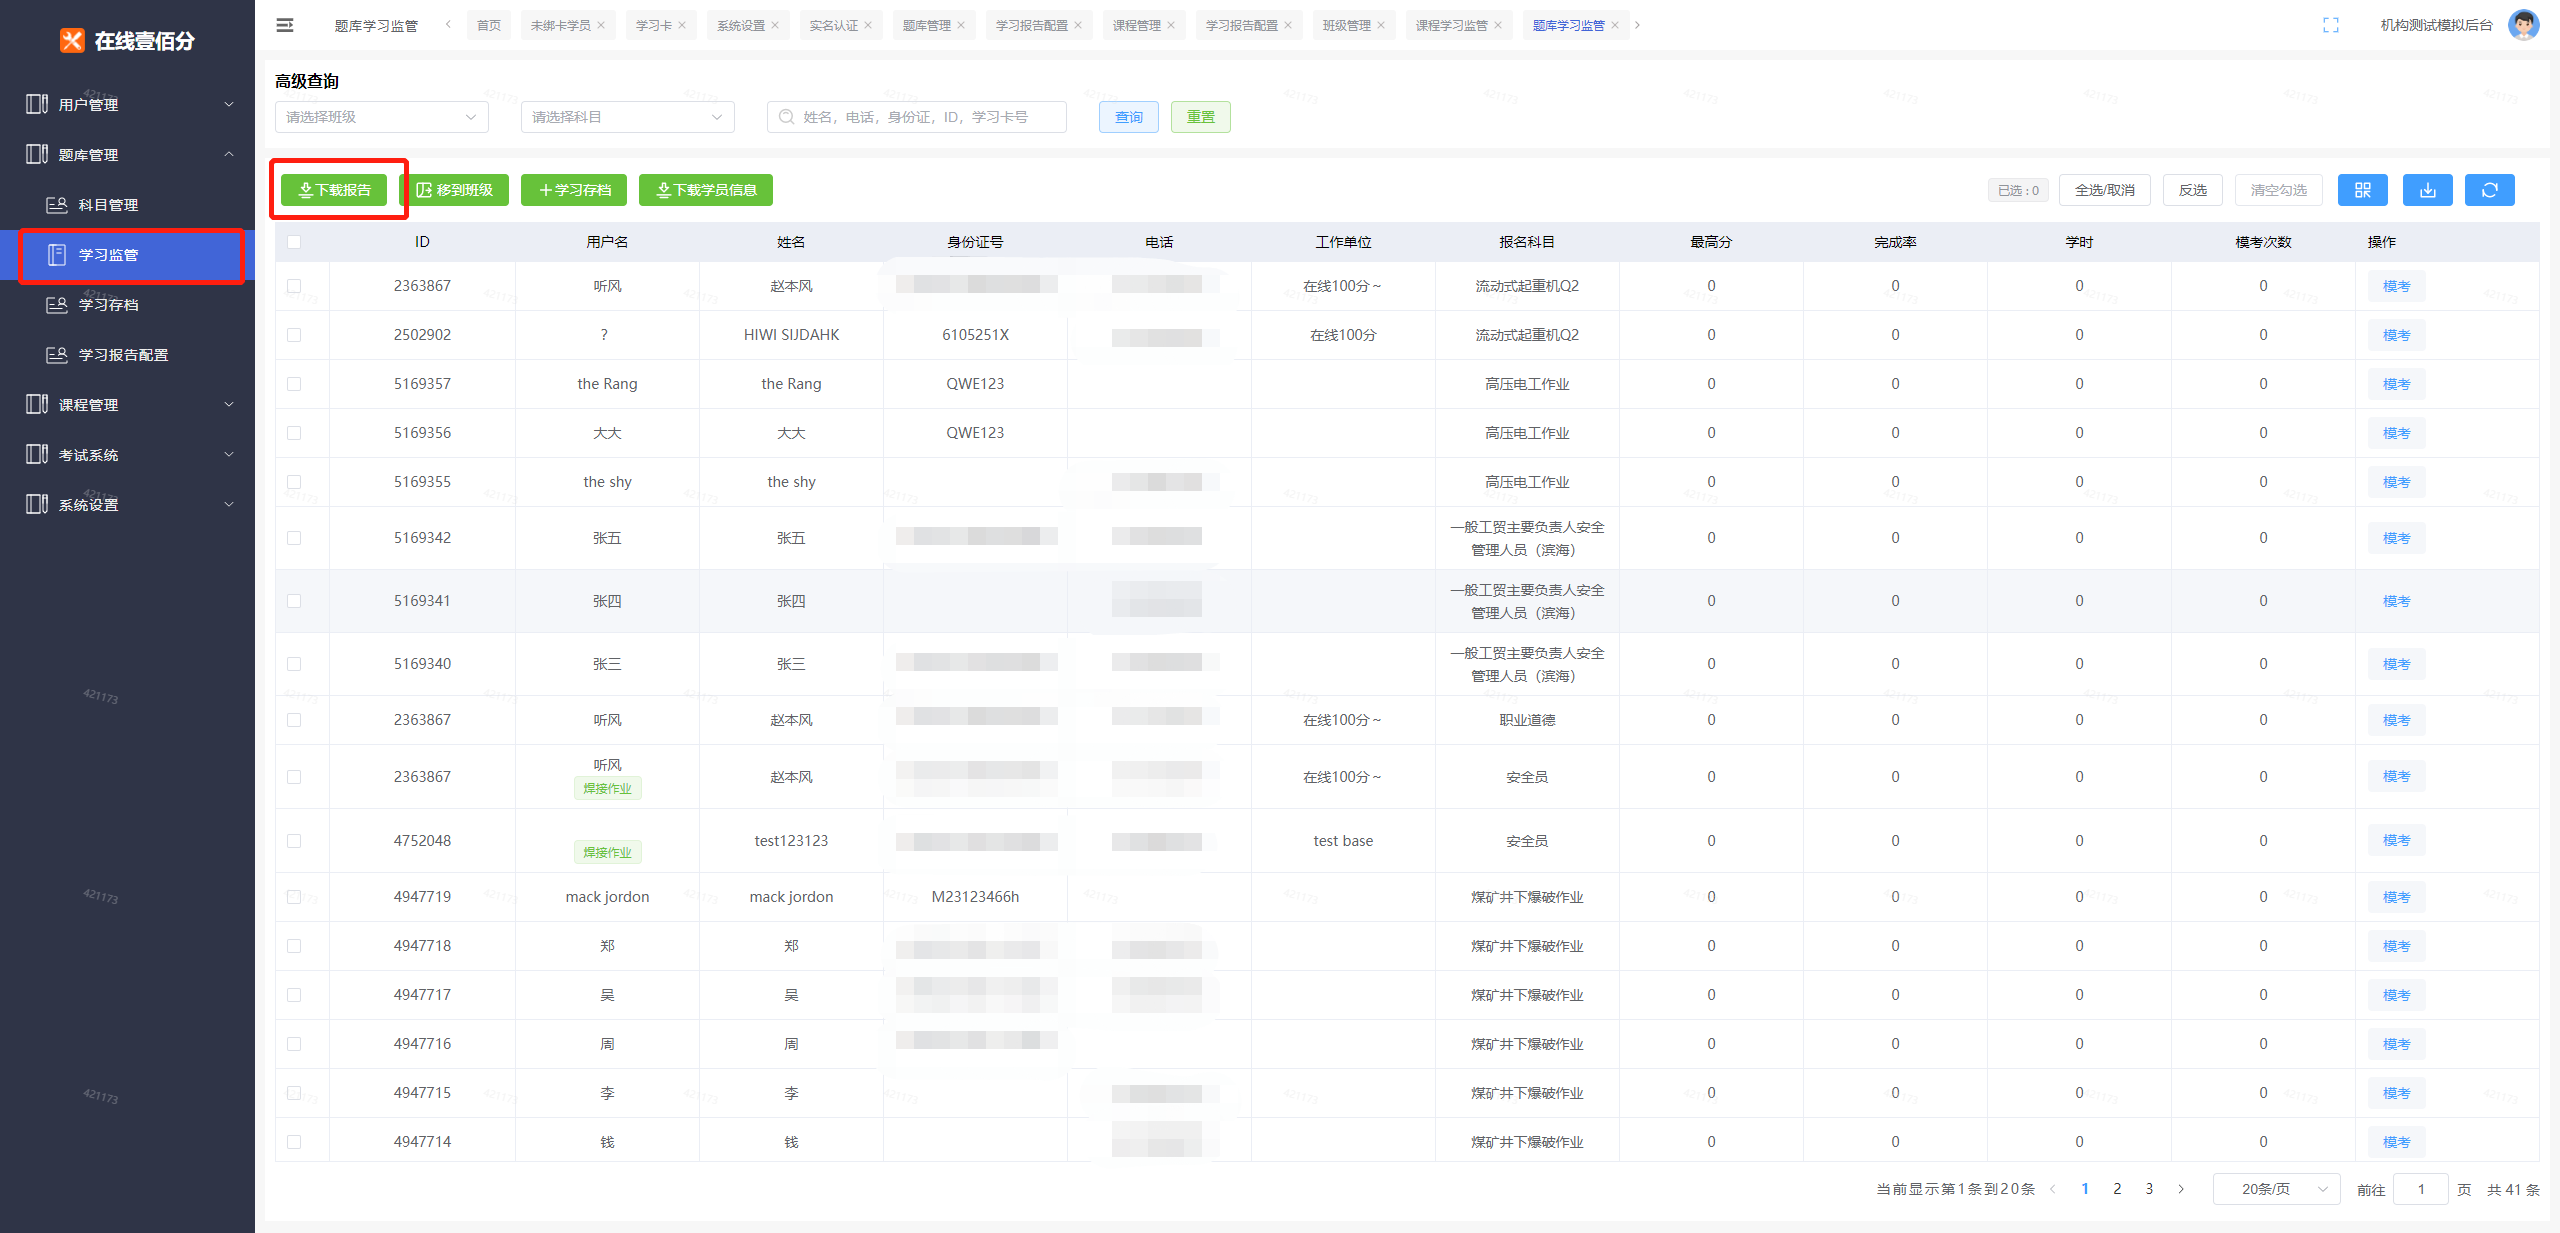Click the 前往 page number input
The image size is (2560, 1233).
(x=2420, y=1189)
